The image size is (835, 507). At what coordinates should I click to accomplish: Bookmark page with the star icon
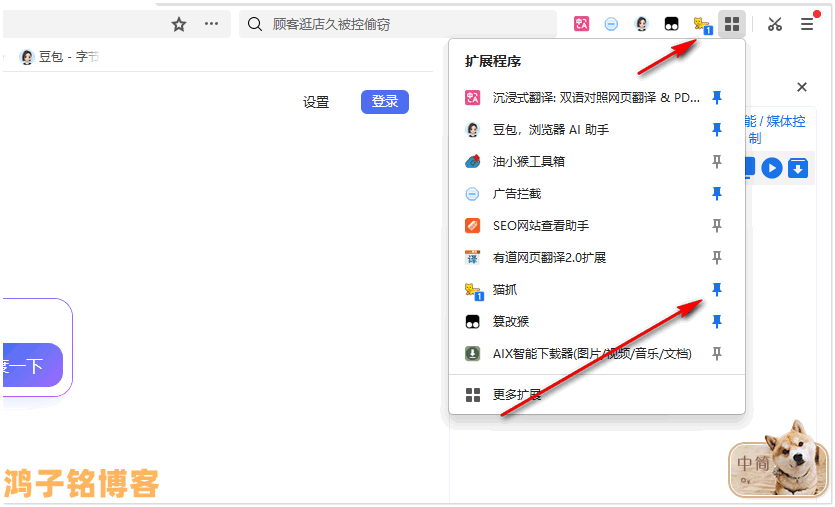179,24
